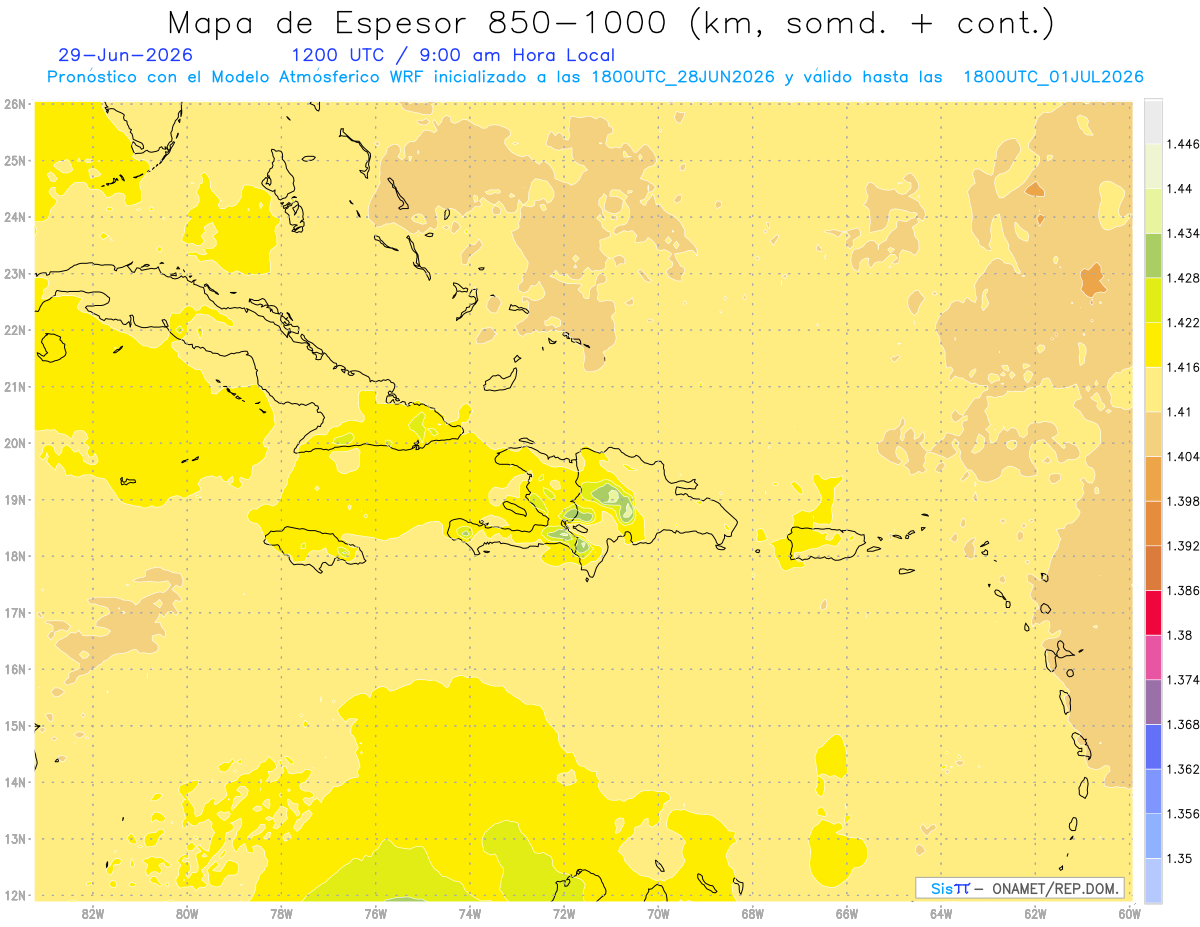Image resolution: width=1200 pixels, height=927 pixels.
Task: Click the 12N latitude axis label
Action: pyautogui.click(x=15, y=895)
